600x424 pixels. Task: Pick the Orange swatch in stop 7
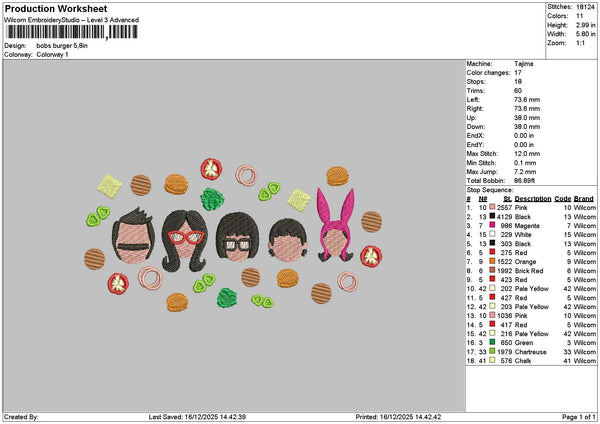(492, 261)
